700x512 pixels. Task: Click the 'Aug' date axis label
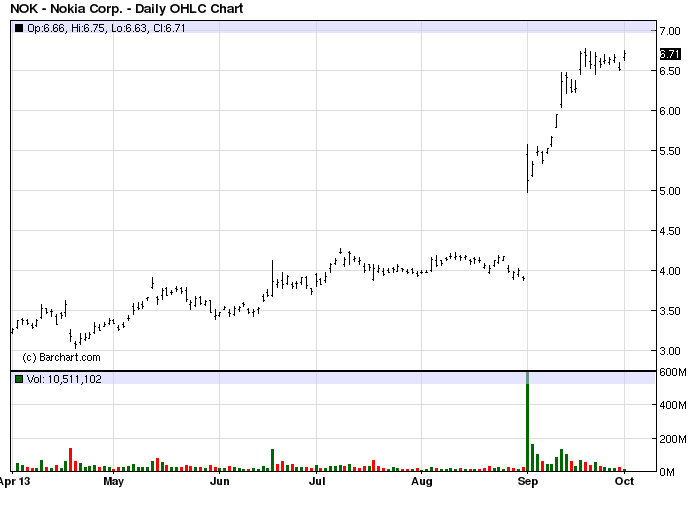422,481
